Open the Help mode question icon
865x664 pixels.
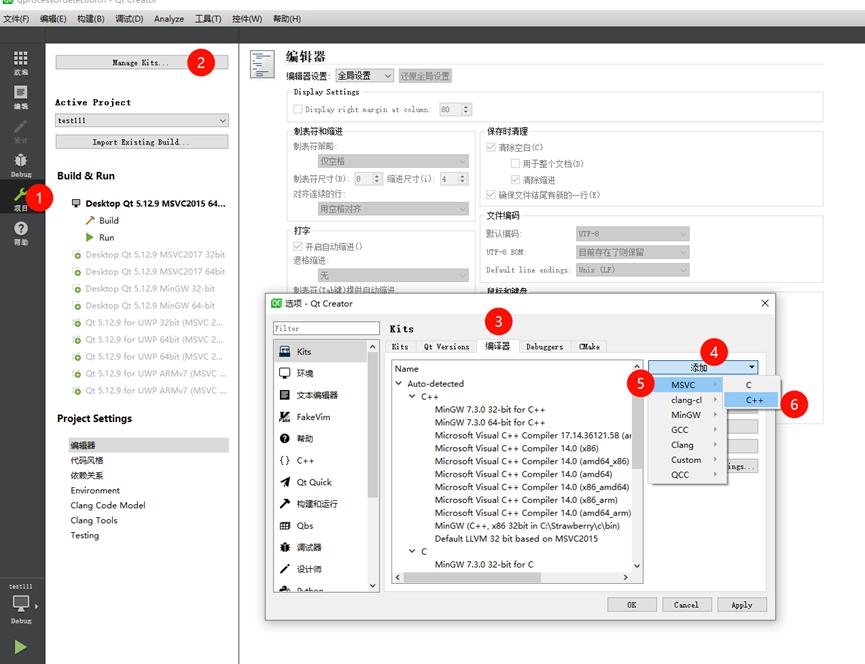point(20,228)
